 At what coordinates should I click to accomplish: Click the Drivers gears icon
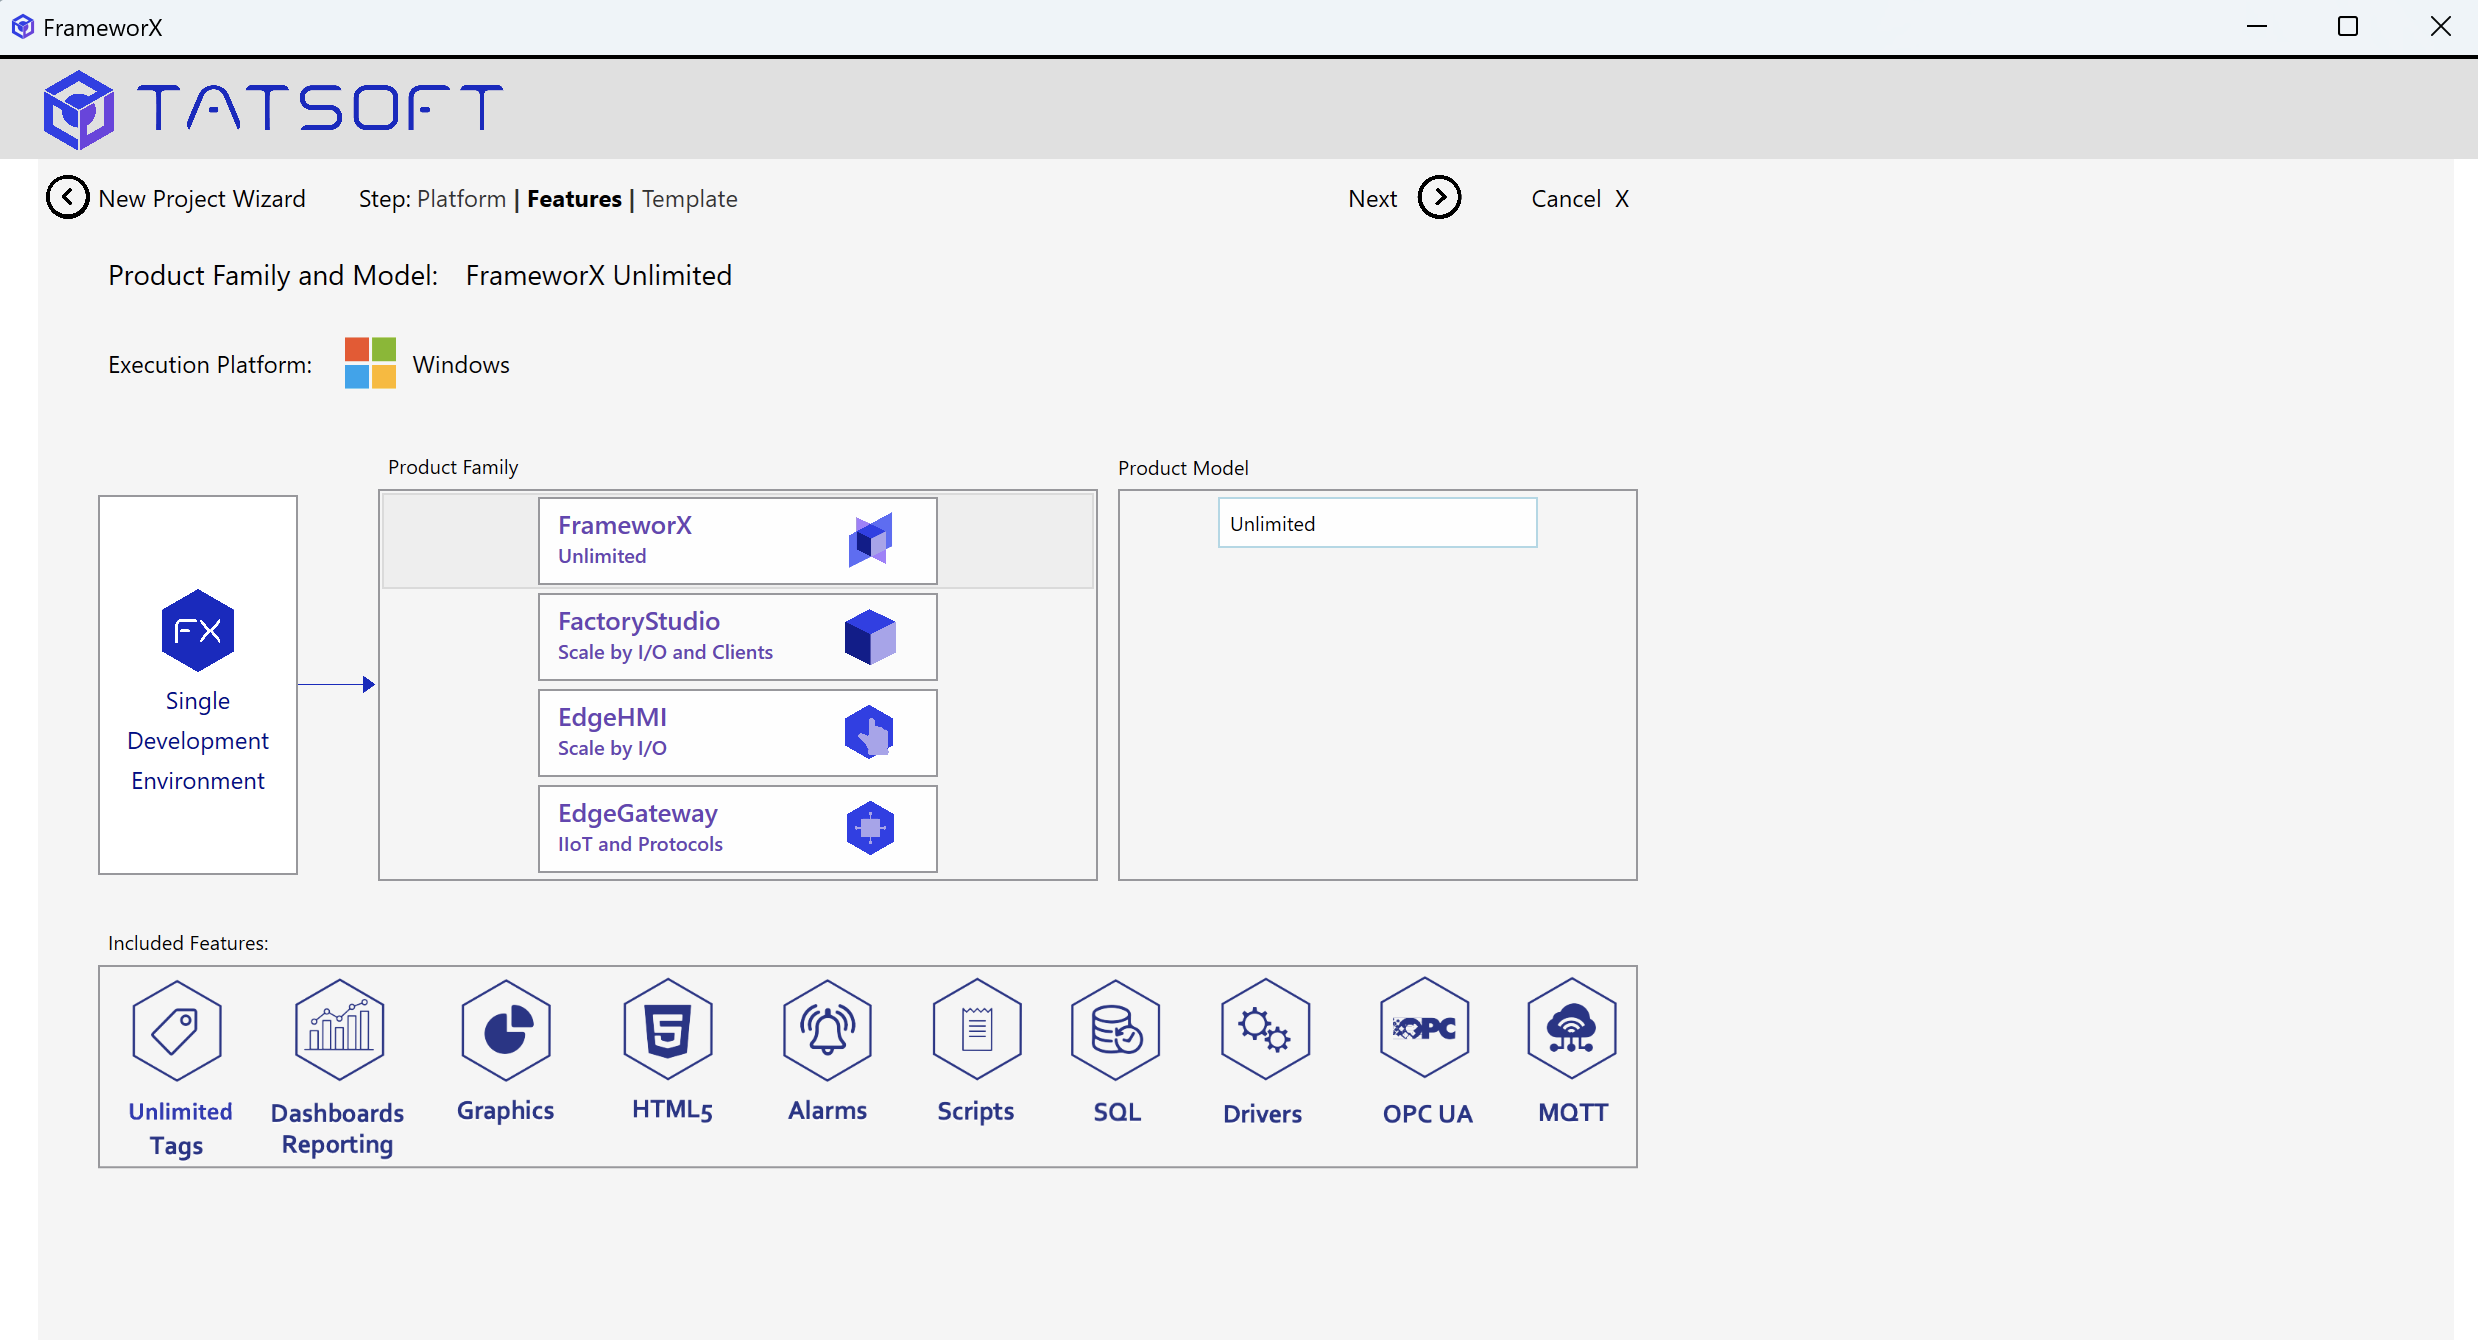(x=1265, y=1030)
